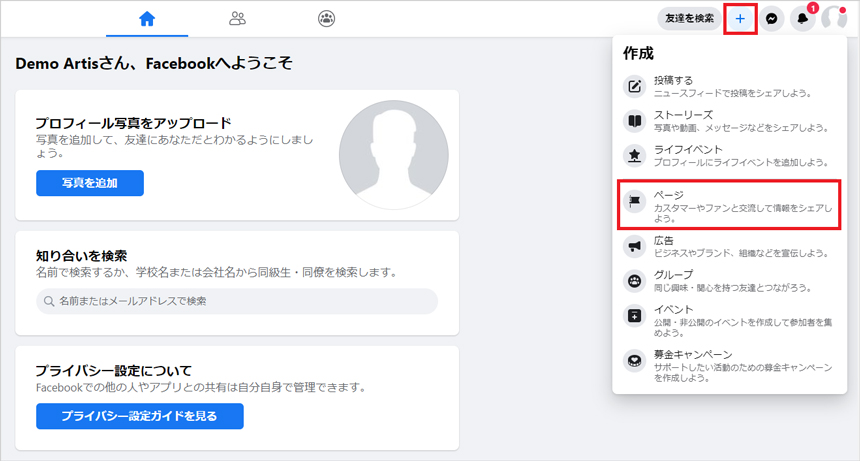Open the Friends tab icon

click(x=237, y=19)
